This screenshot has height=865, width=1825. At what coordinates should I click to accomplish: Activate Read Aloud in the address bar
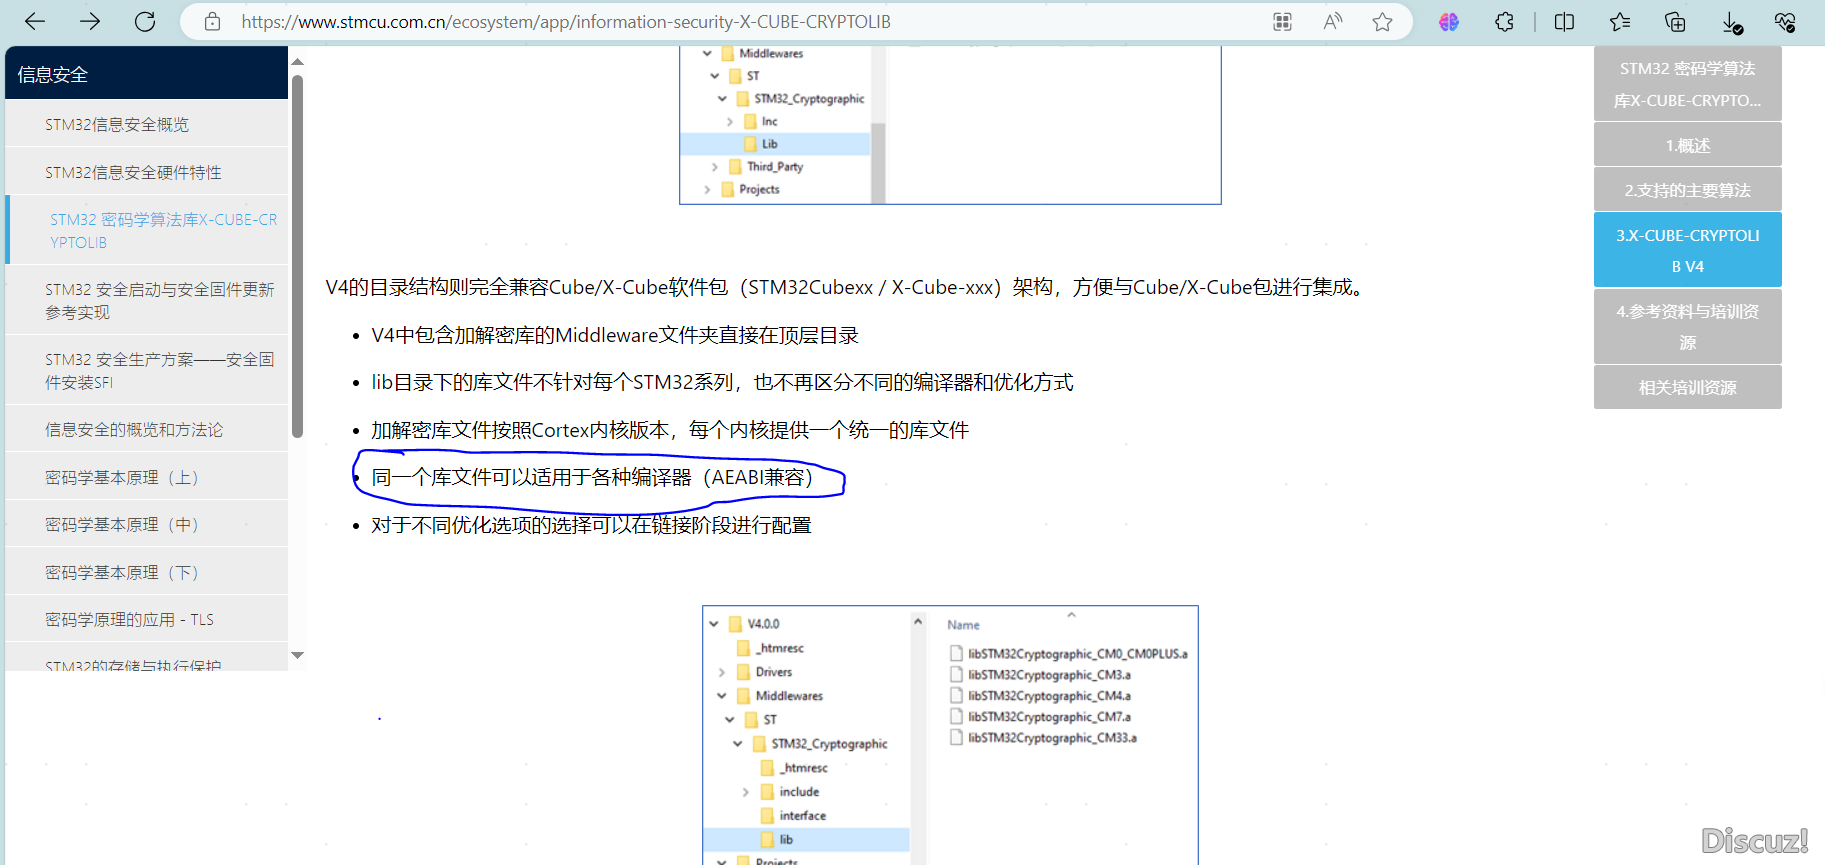[1332, 22]
